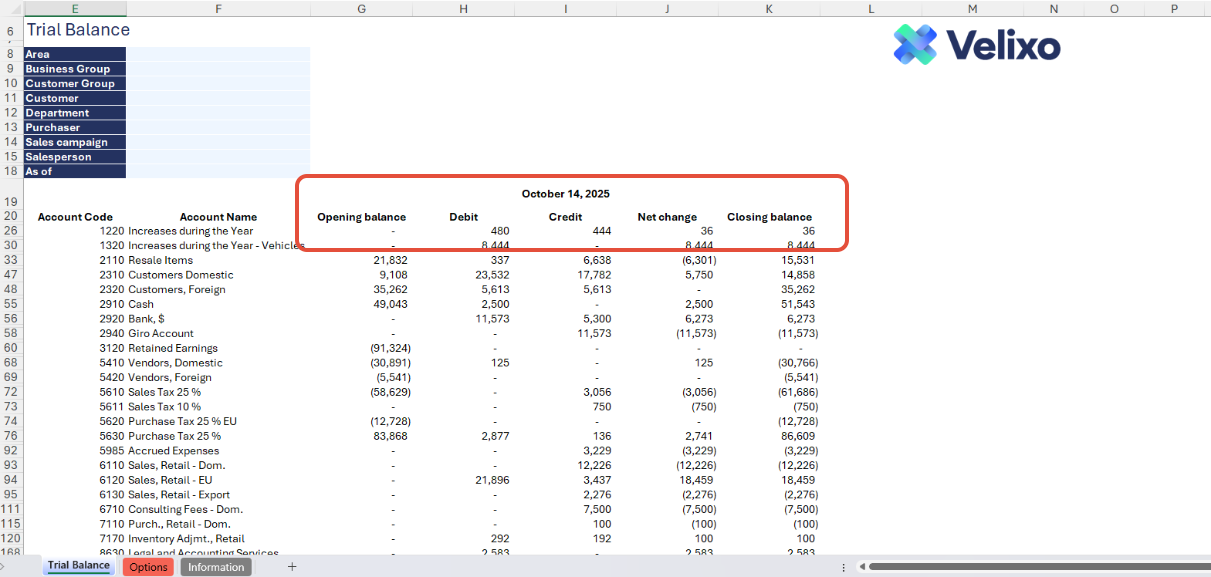Select the Sales campaign label cell
Image resolution: width=1211 pixels, height=577 pixels.
[x=75, y=142]
